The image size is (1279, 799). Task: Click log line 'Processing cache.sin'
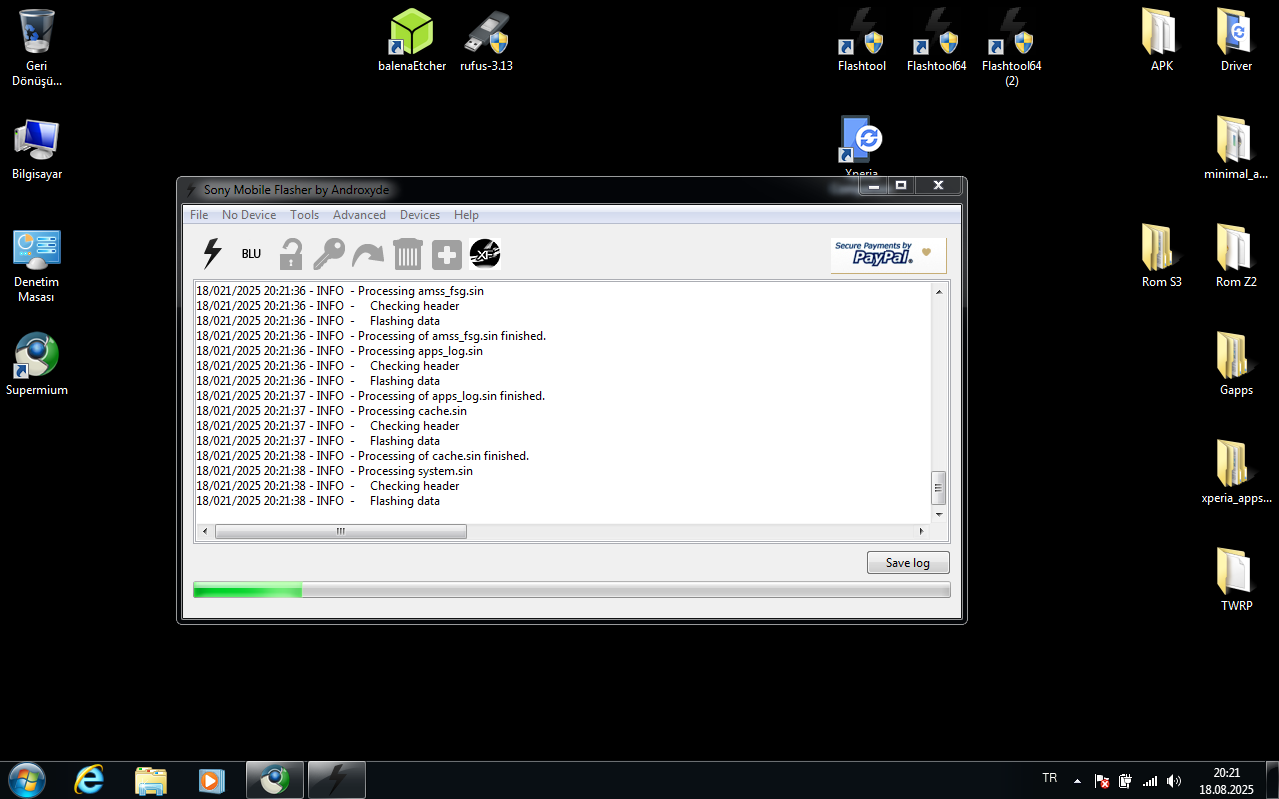pos(412,411)
